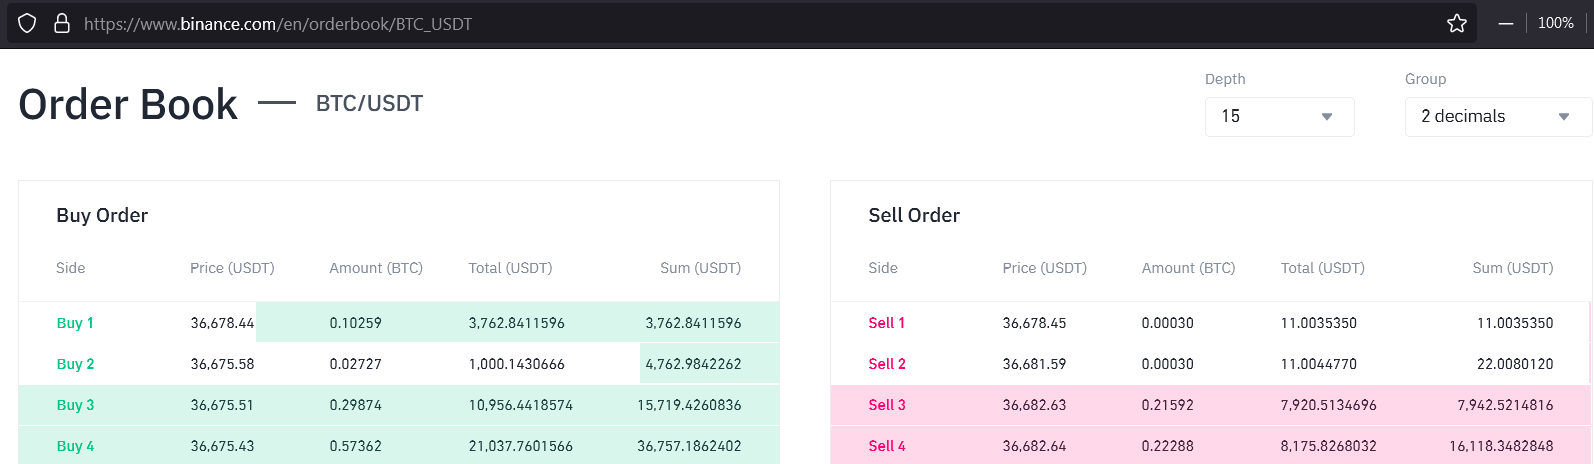Select the Sell 1 row label
1594x464 pixels.
[x=887, y=323]
